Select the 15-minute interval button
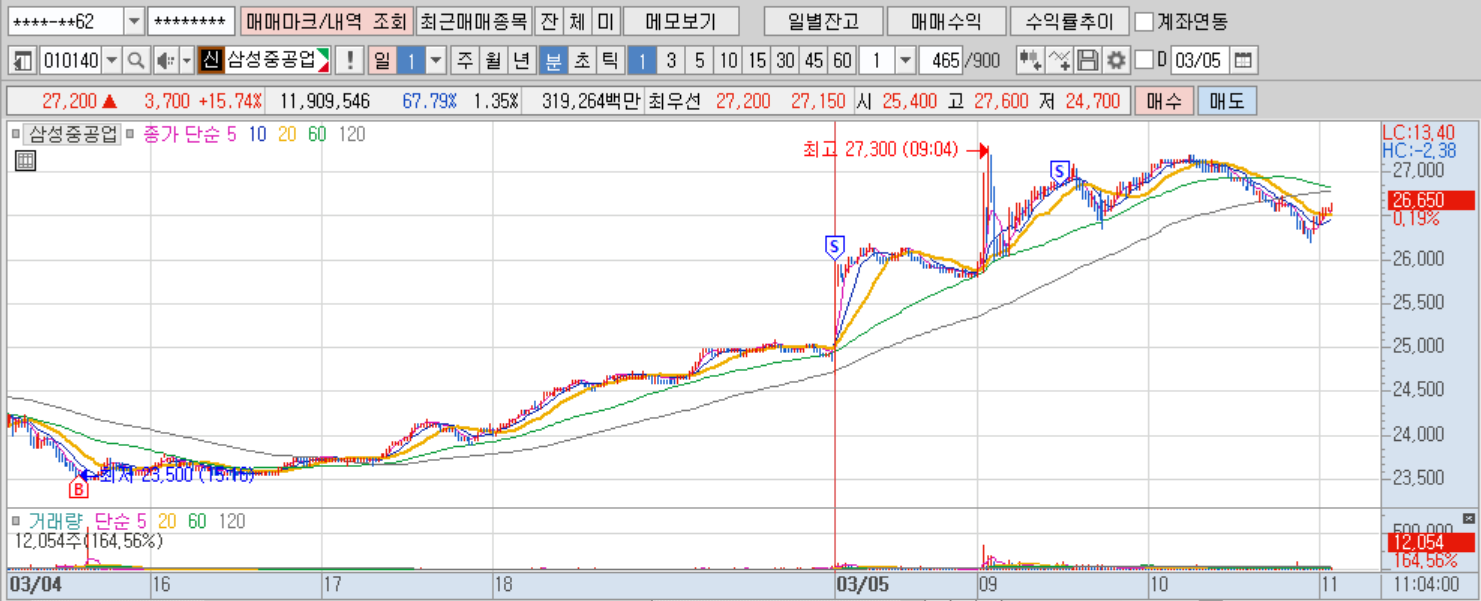Viewport: 1481px width, 601px height. point(757,60)
